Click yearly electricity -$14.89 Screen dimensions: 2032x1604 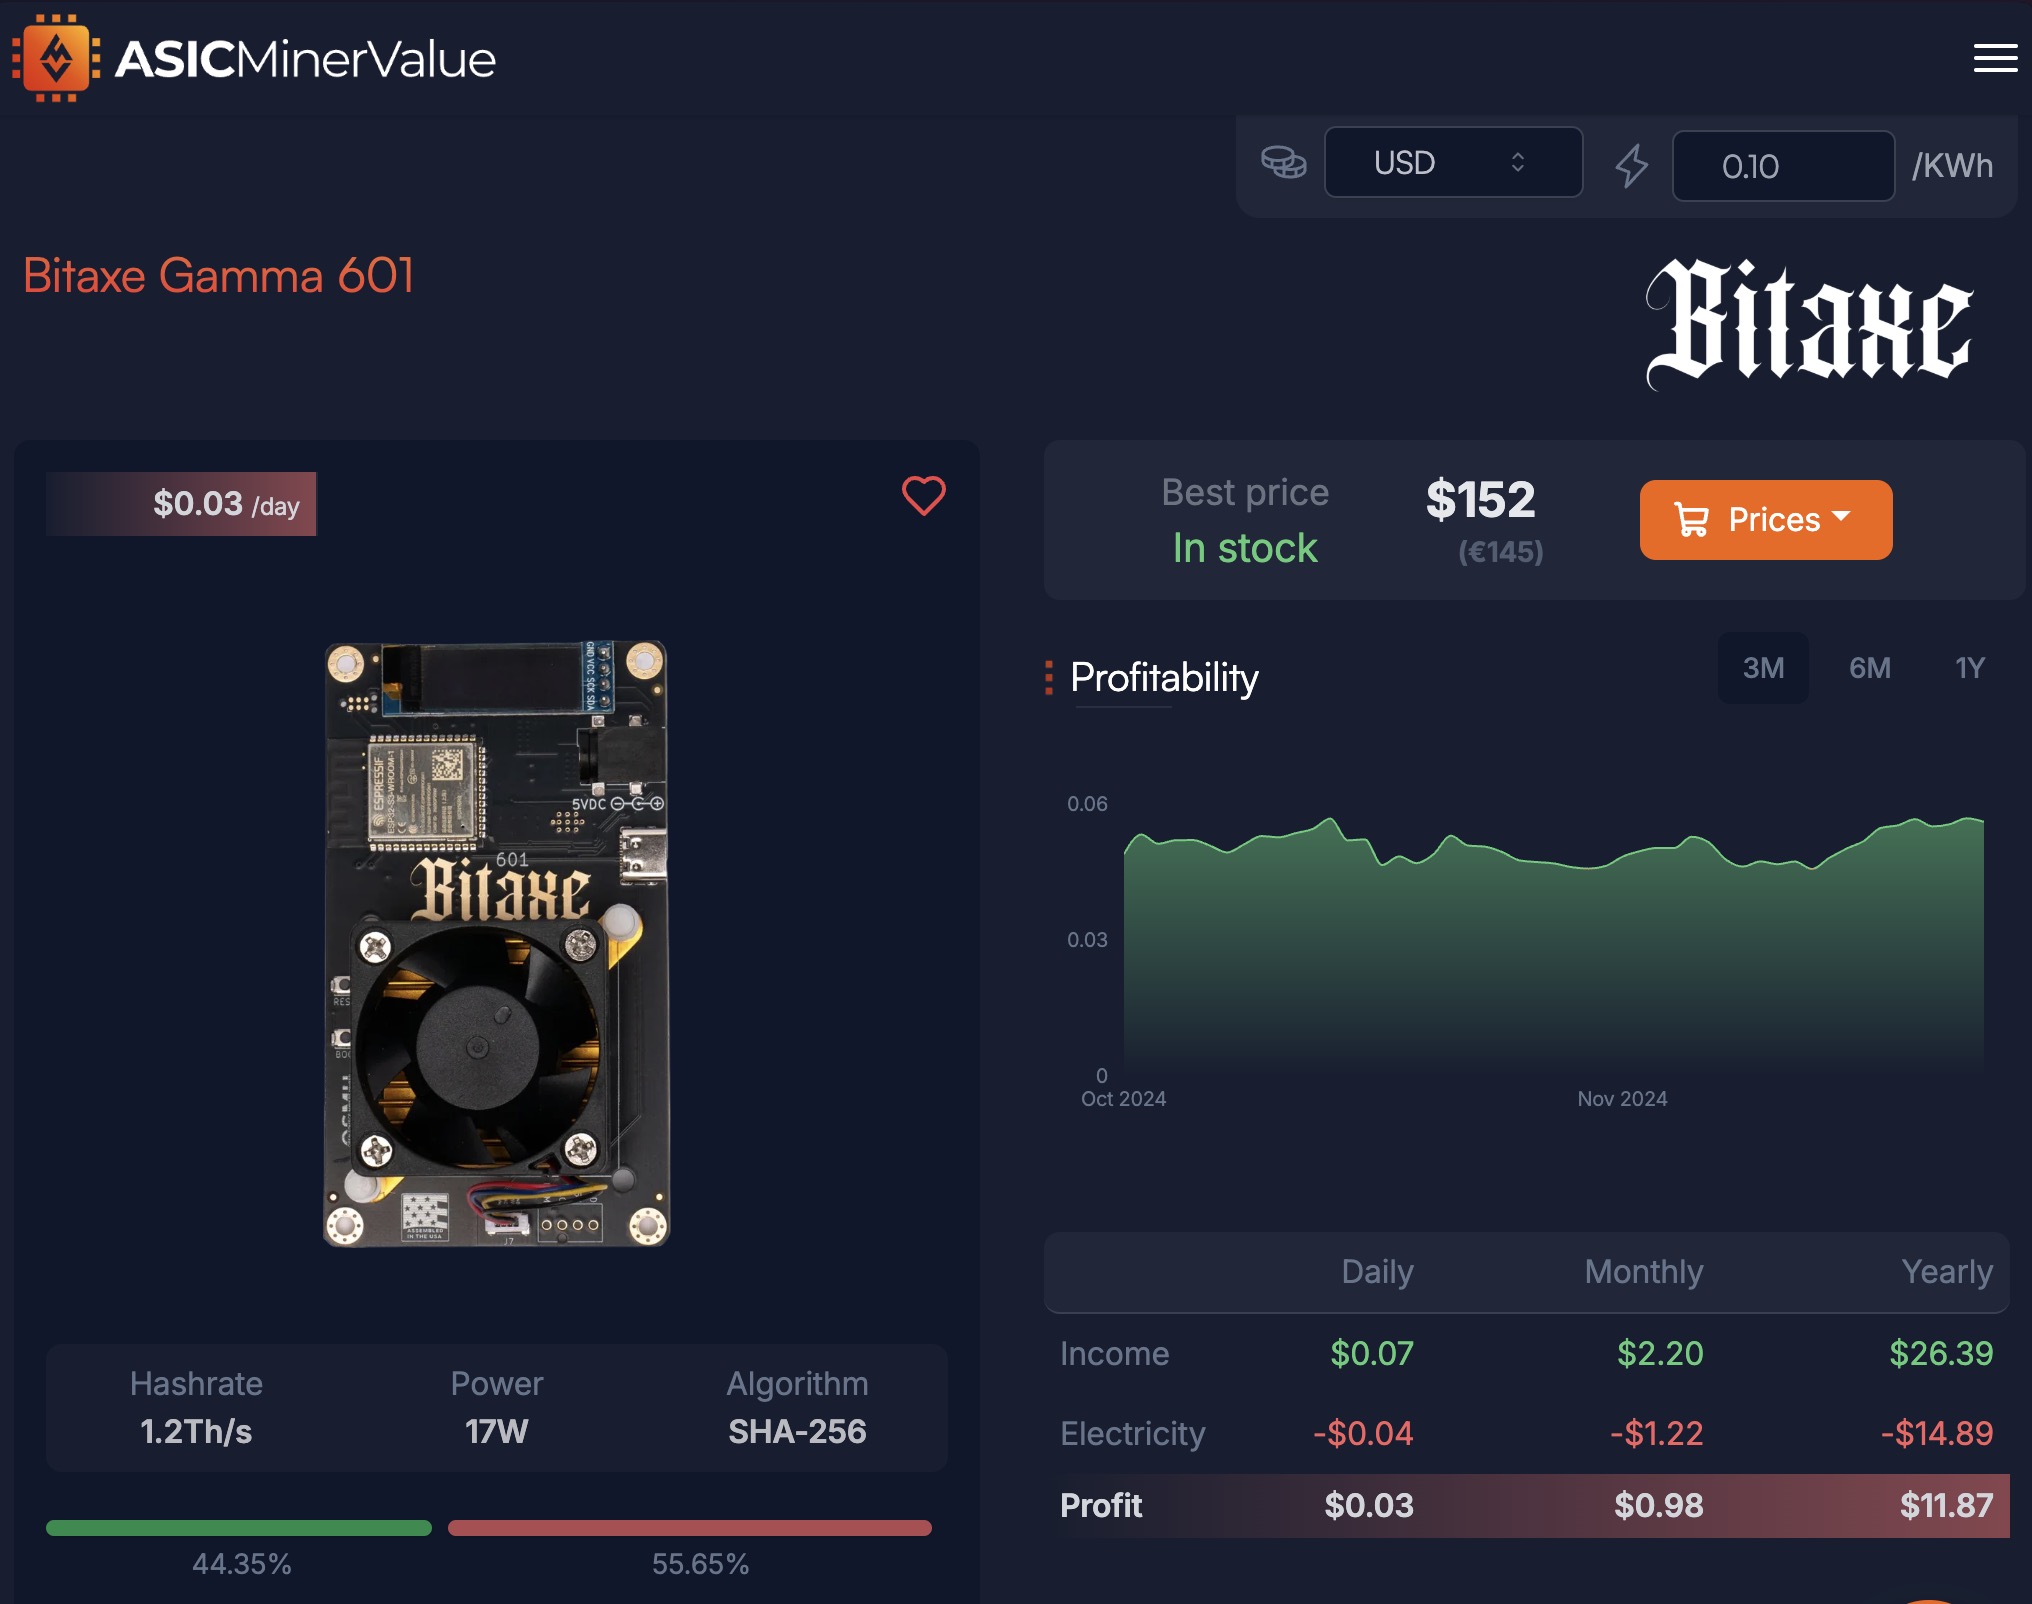point(1937,1433)
